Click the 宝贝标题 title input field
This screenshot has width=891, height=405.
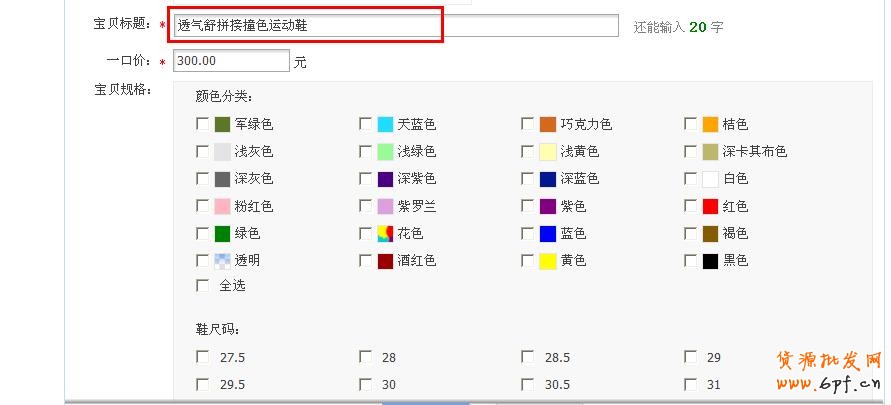click(x=395, y=26)
